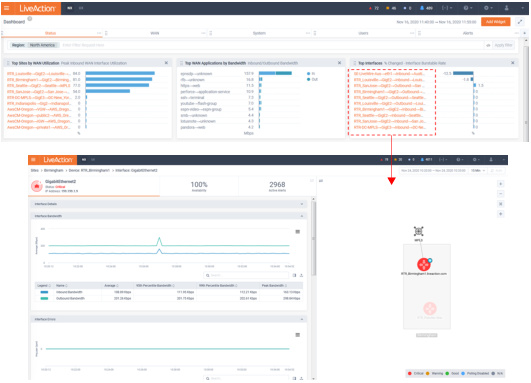The width and height of the screenshot is (531, 383).
Task: Toggle the In legend item in WAN Applications
Action: [x=311, y=73]
